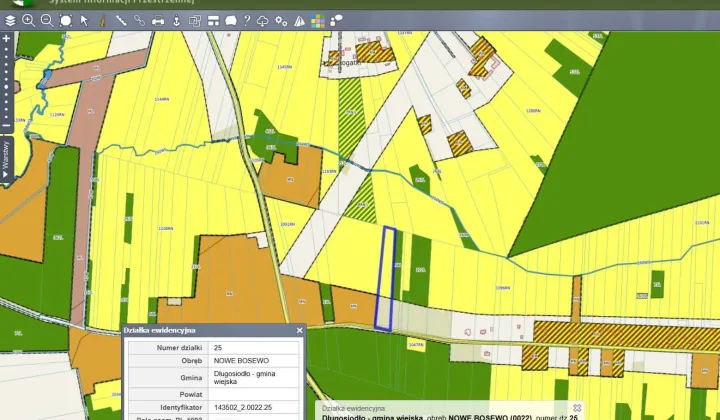This screenshot has height=420, width=720.
Task: Click the chain link icon in toolbar
Action: (x=139, y=20)
